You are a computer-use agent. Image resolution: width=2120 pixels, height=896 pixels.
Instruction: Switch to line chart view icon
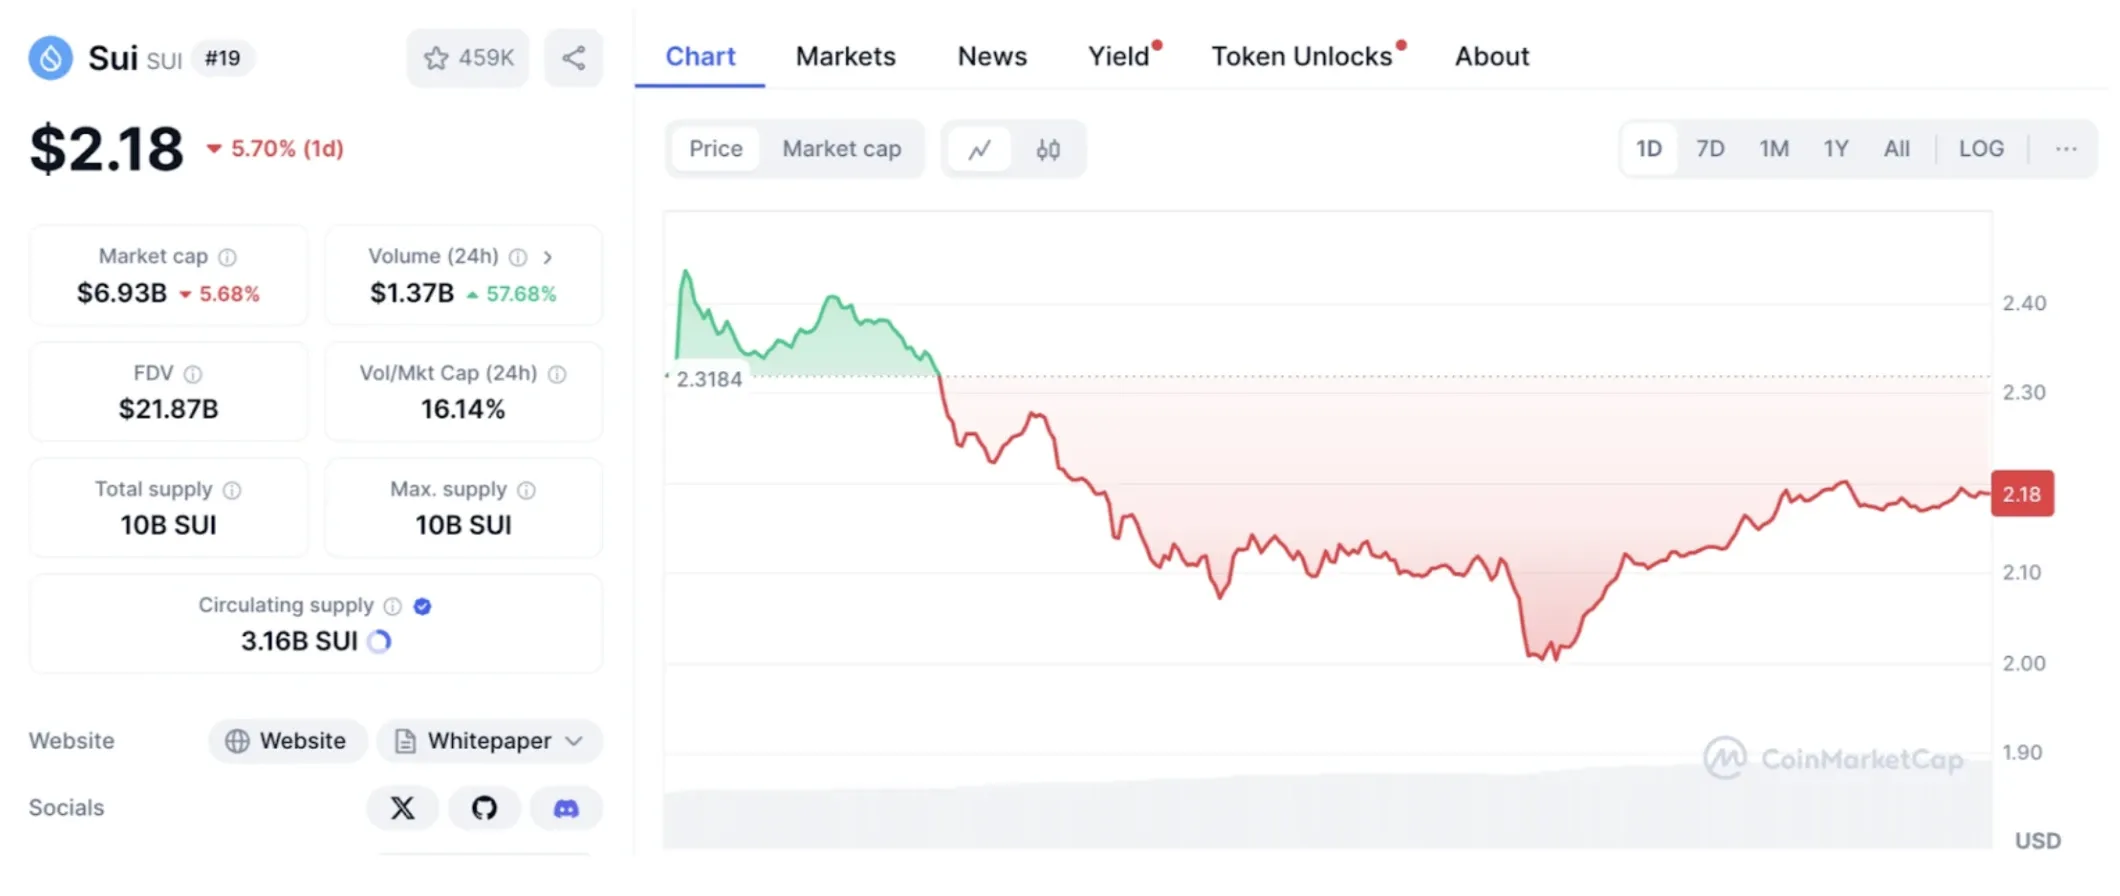pyautogui.click(x=980, y=150)
